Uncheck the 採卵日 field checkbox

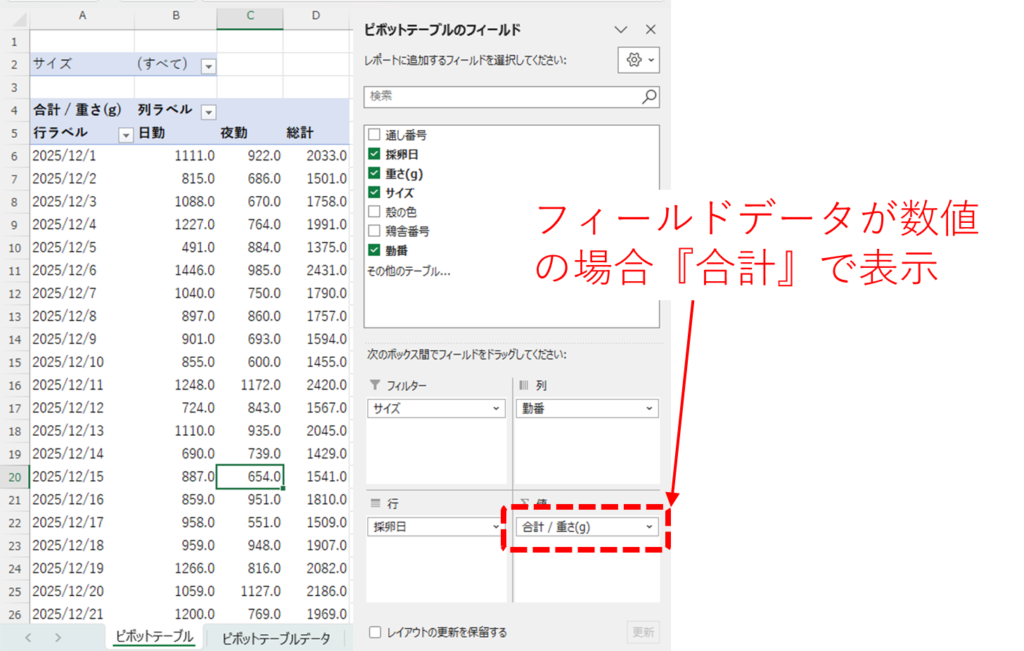[x=374, y=154]
